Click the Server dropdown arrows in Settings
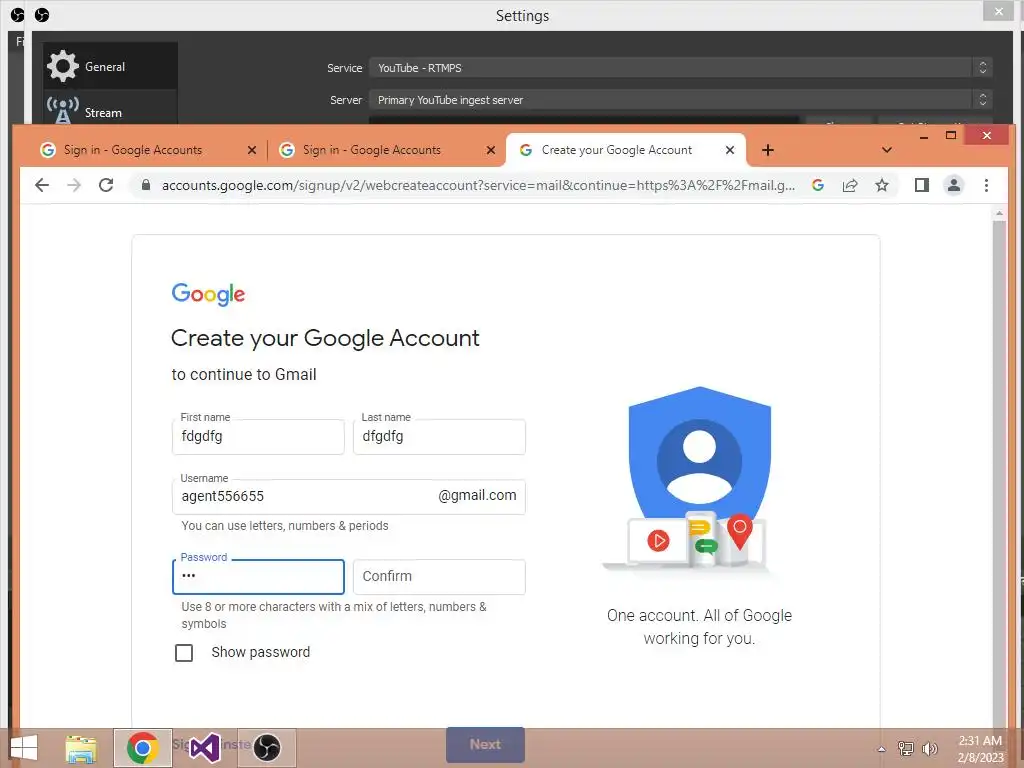The height and width of the screenshot is (768, 1024). click(x=982, y=100)
